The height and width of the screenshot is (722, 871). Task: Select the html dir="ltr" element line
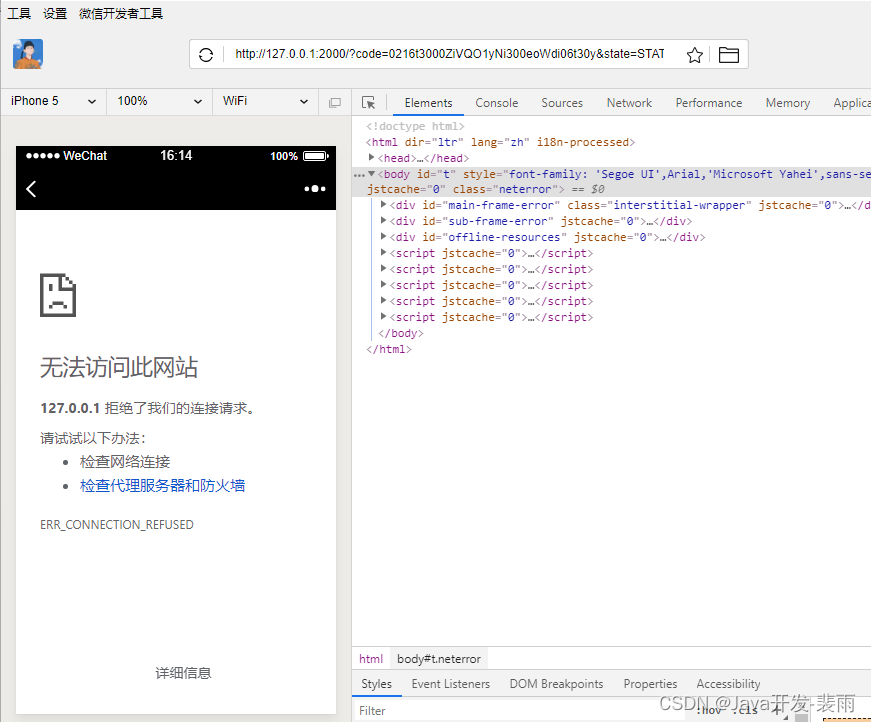pos(500,142)
